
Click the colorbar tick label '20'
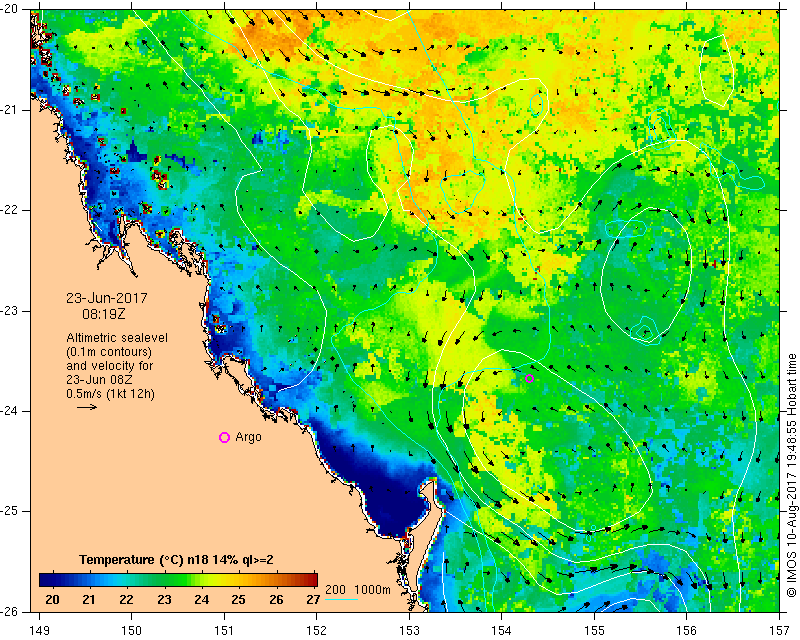coord(52,599)
